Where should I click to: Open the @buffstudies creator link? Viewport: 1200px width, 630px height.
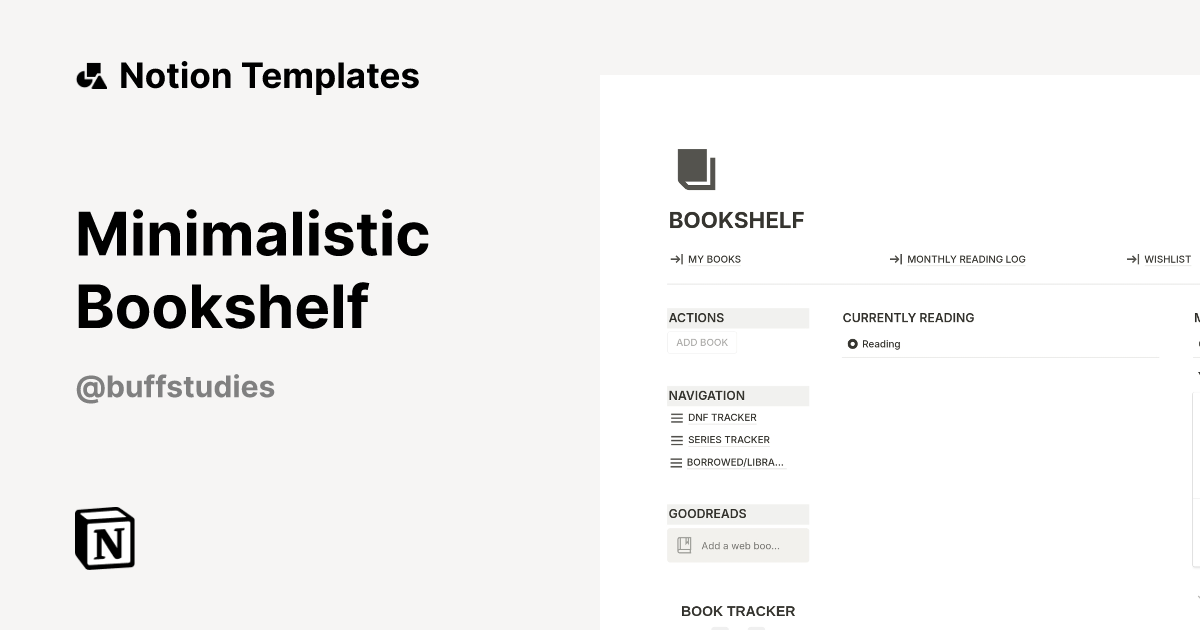[175, 387]
